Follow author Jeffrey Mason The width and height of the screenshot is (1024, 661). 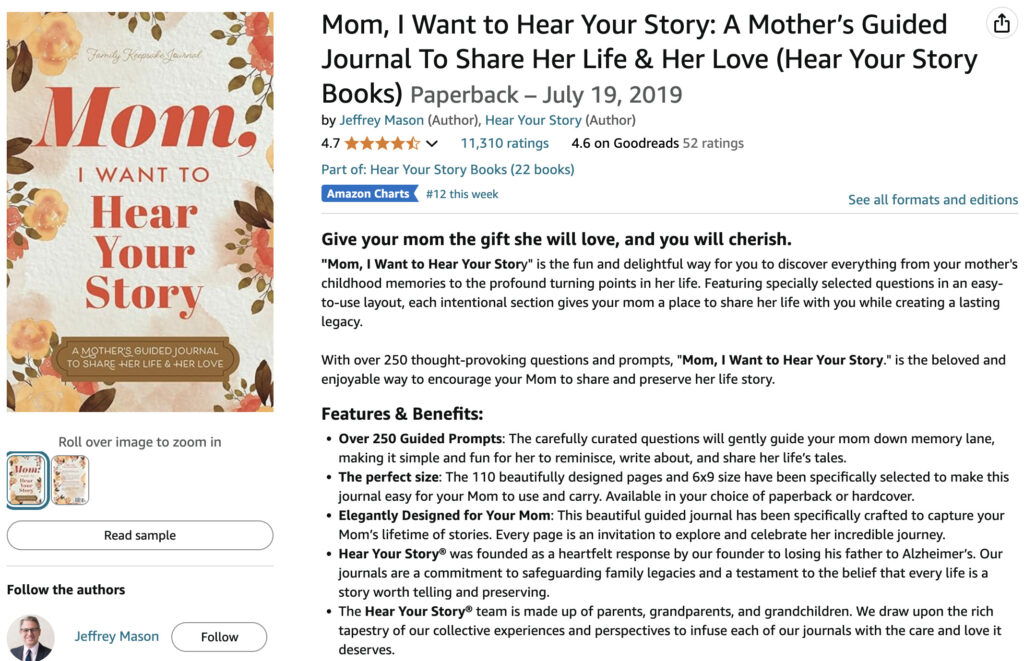coord(219,637)
